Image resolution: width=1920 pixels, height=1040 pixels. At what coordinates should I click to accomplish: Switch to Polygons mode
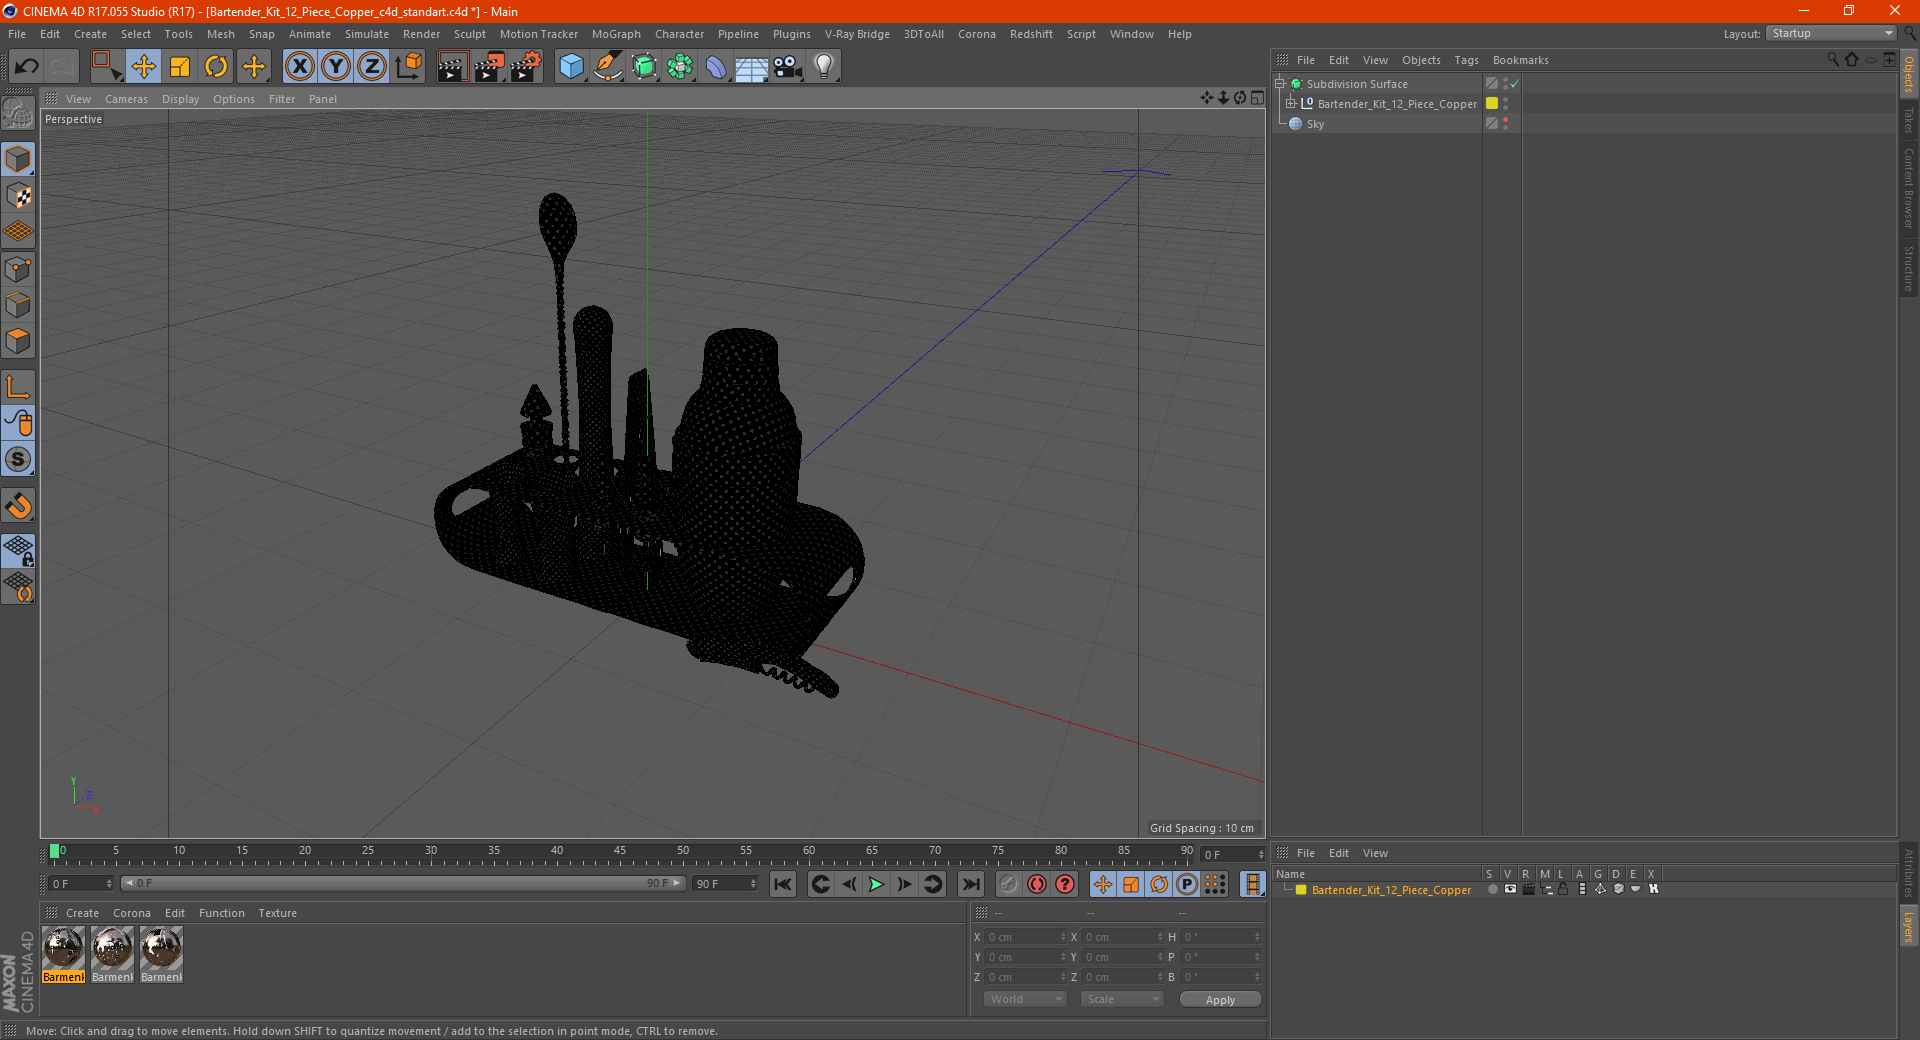coord(18,341)
